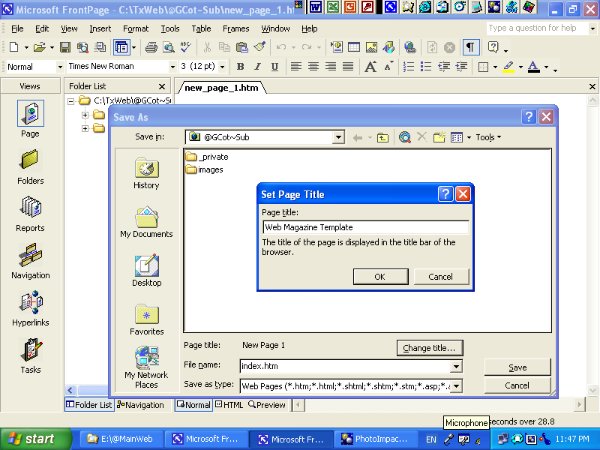Click OK in Set Page Title dialog
600x450 pixels.
(379, 276)
